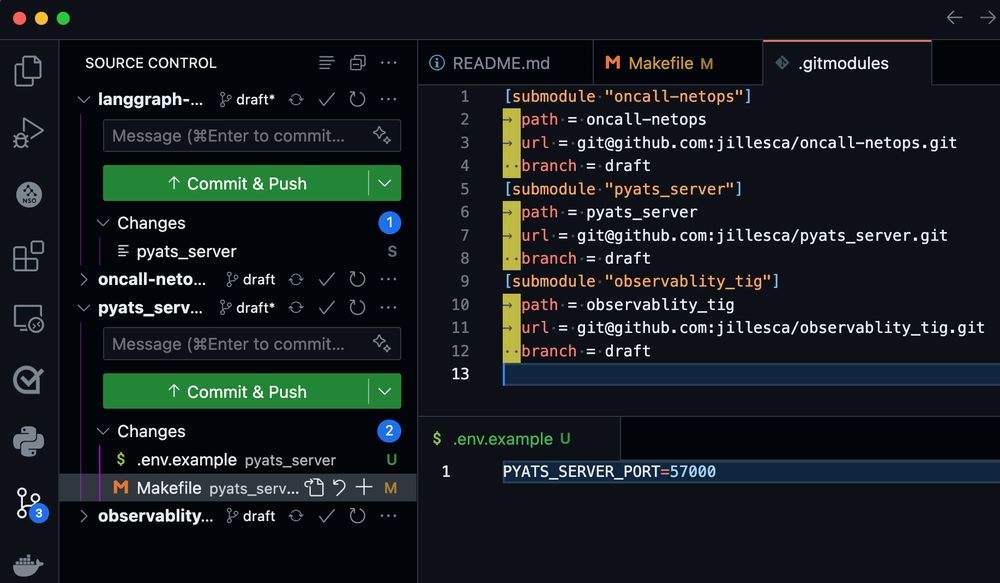Image resolution: width=1000 pixels, height=583 pixels.
Task: Select the .env.example tab in lower editor
Action: 518,439
